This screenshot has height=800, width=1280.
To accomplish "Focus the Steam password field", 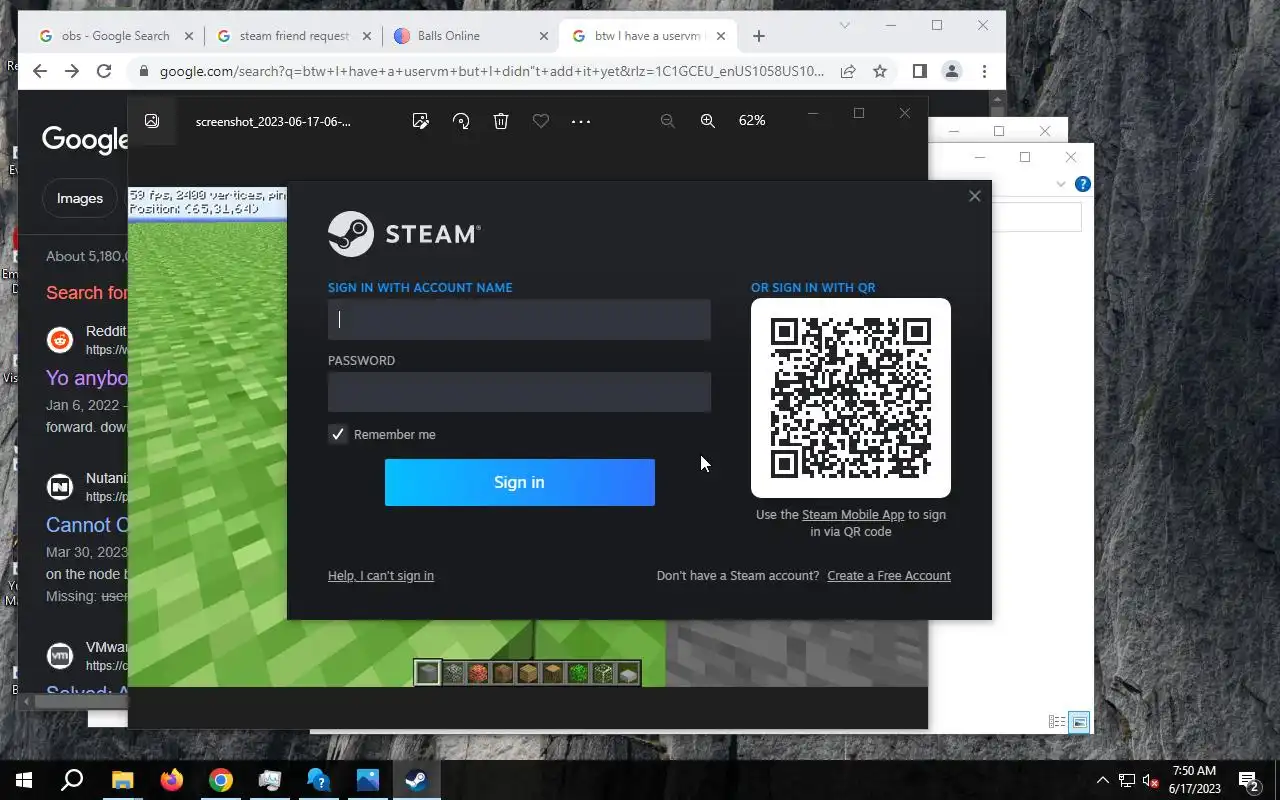I will pyautogui.click(x=519, y=392).
